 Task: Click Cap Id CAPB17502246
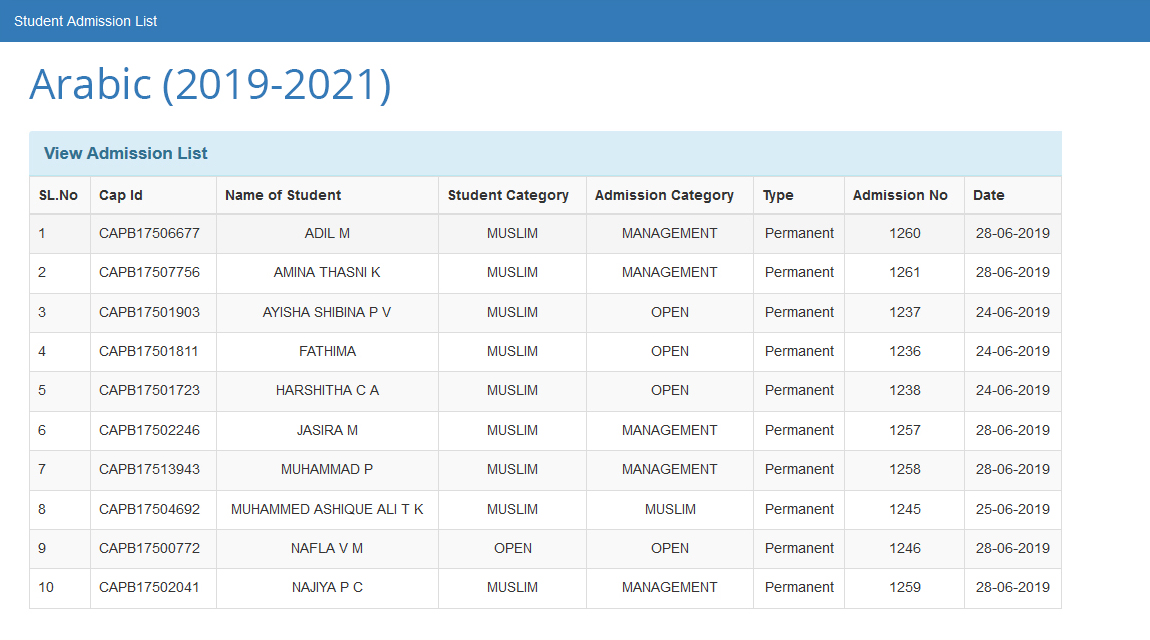click(x=149, y=430)
